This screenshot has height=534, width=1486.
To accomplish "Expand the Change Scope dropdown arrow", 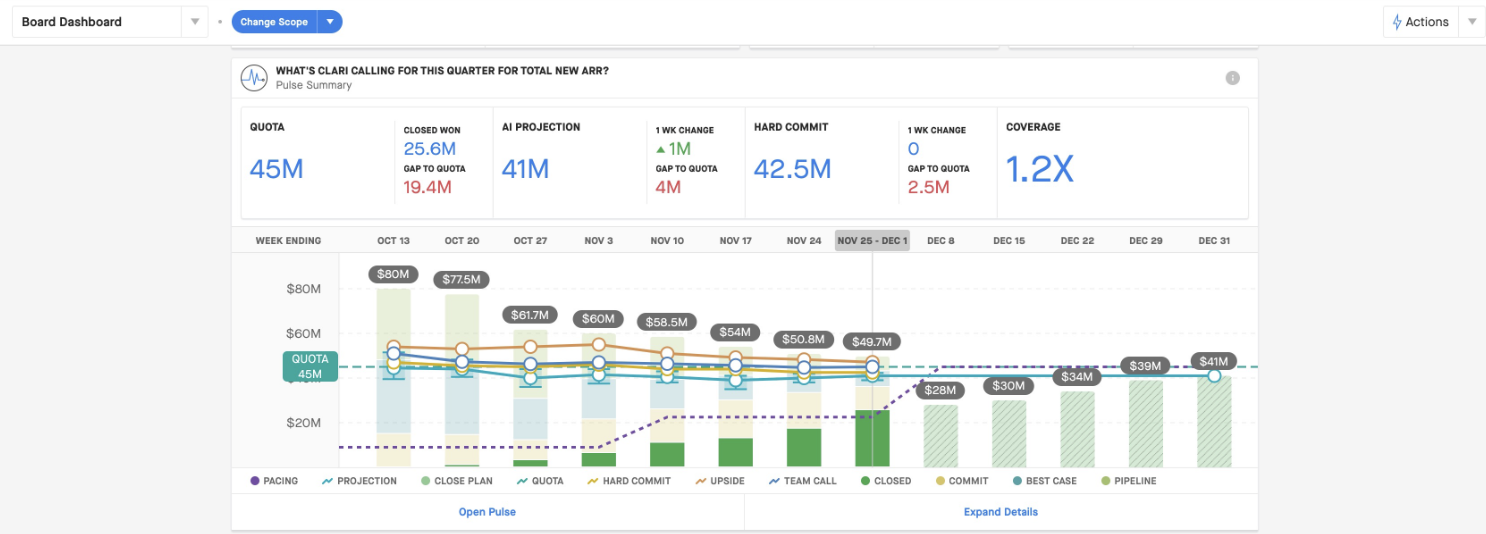I will [x=330, y=22].
